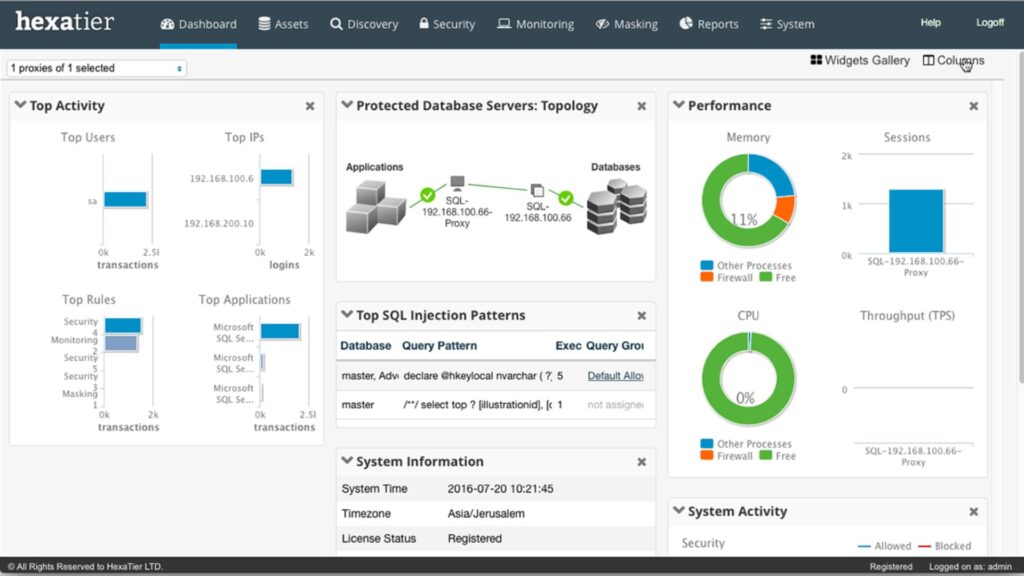Sort by the Query Pattern column header
1024x576 pixels.
[x=439, y=345]
